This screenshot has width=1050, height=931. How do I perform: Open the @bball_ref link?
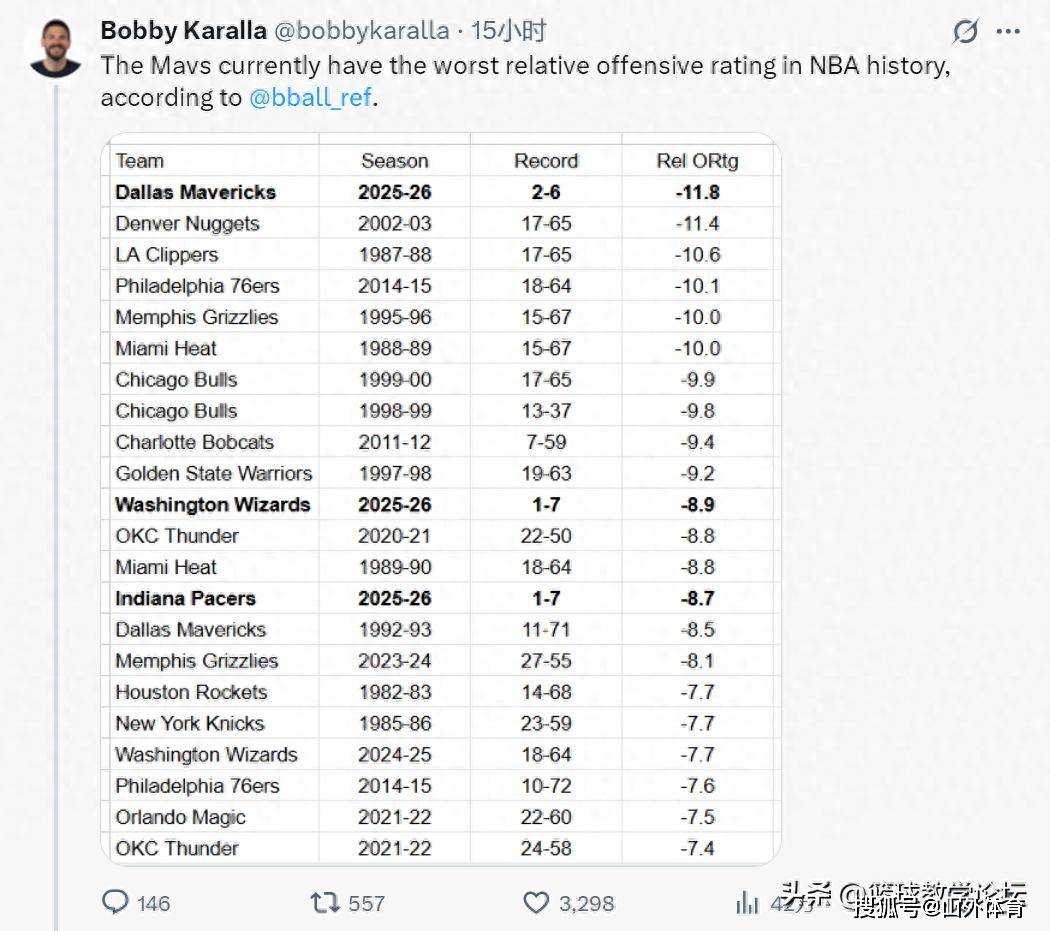[x=308, y=98]
